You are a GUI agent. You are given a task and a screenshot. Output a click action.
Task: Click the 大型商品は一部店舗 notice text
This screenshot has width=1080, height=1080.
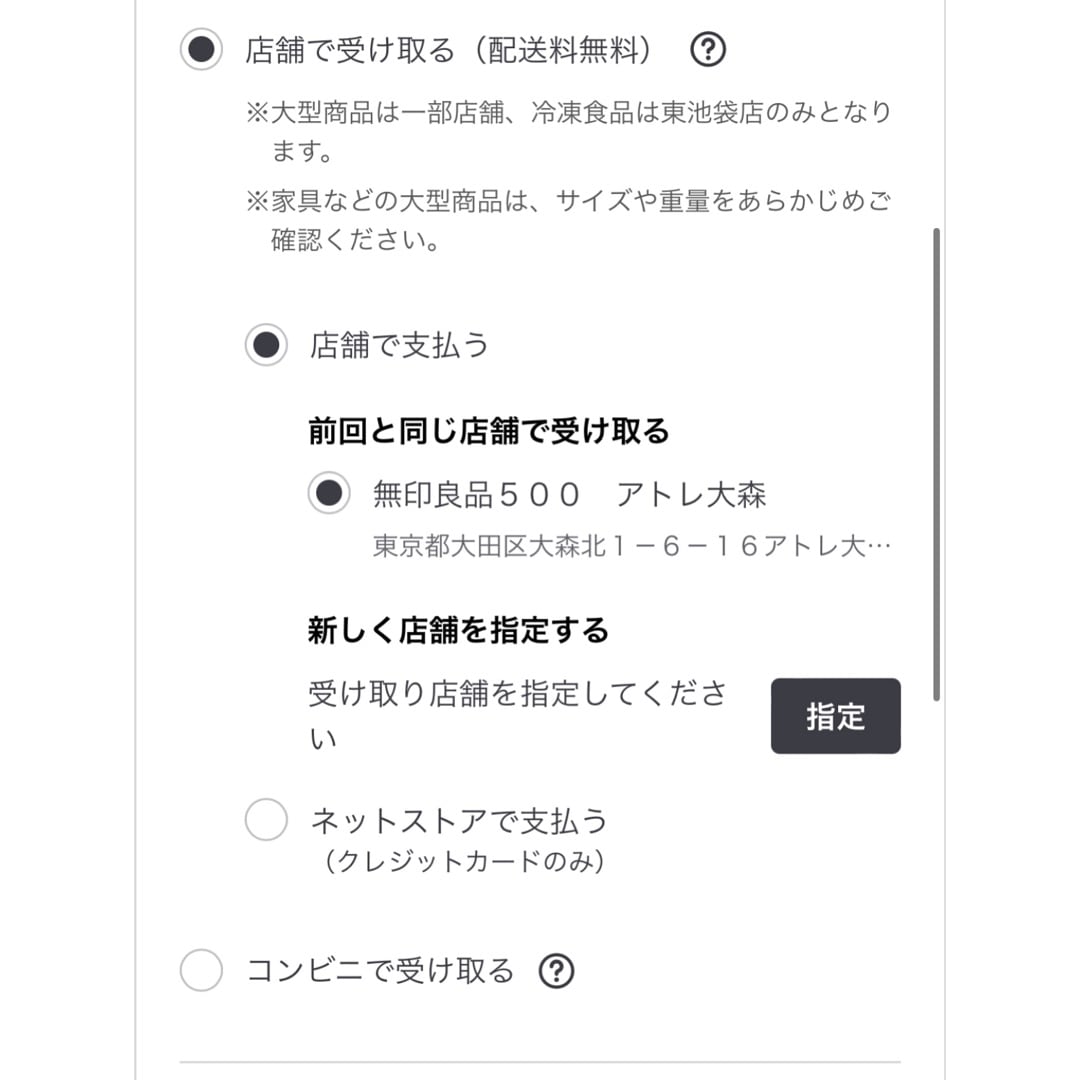[x=568, y=112]
